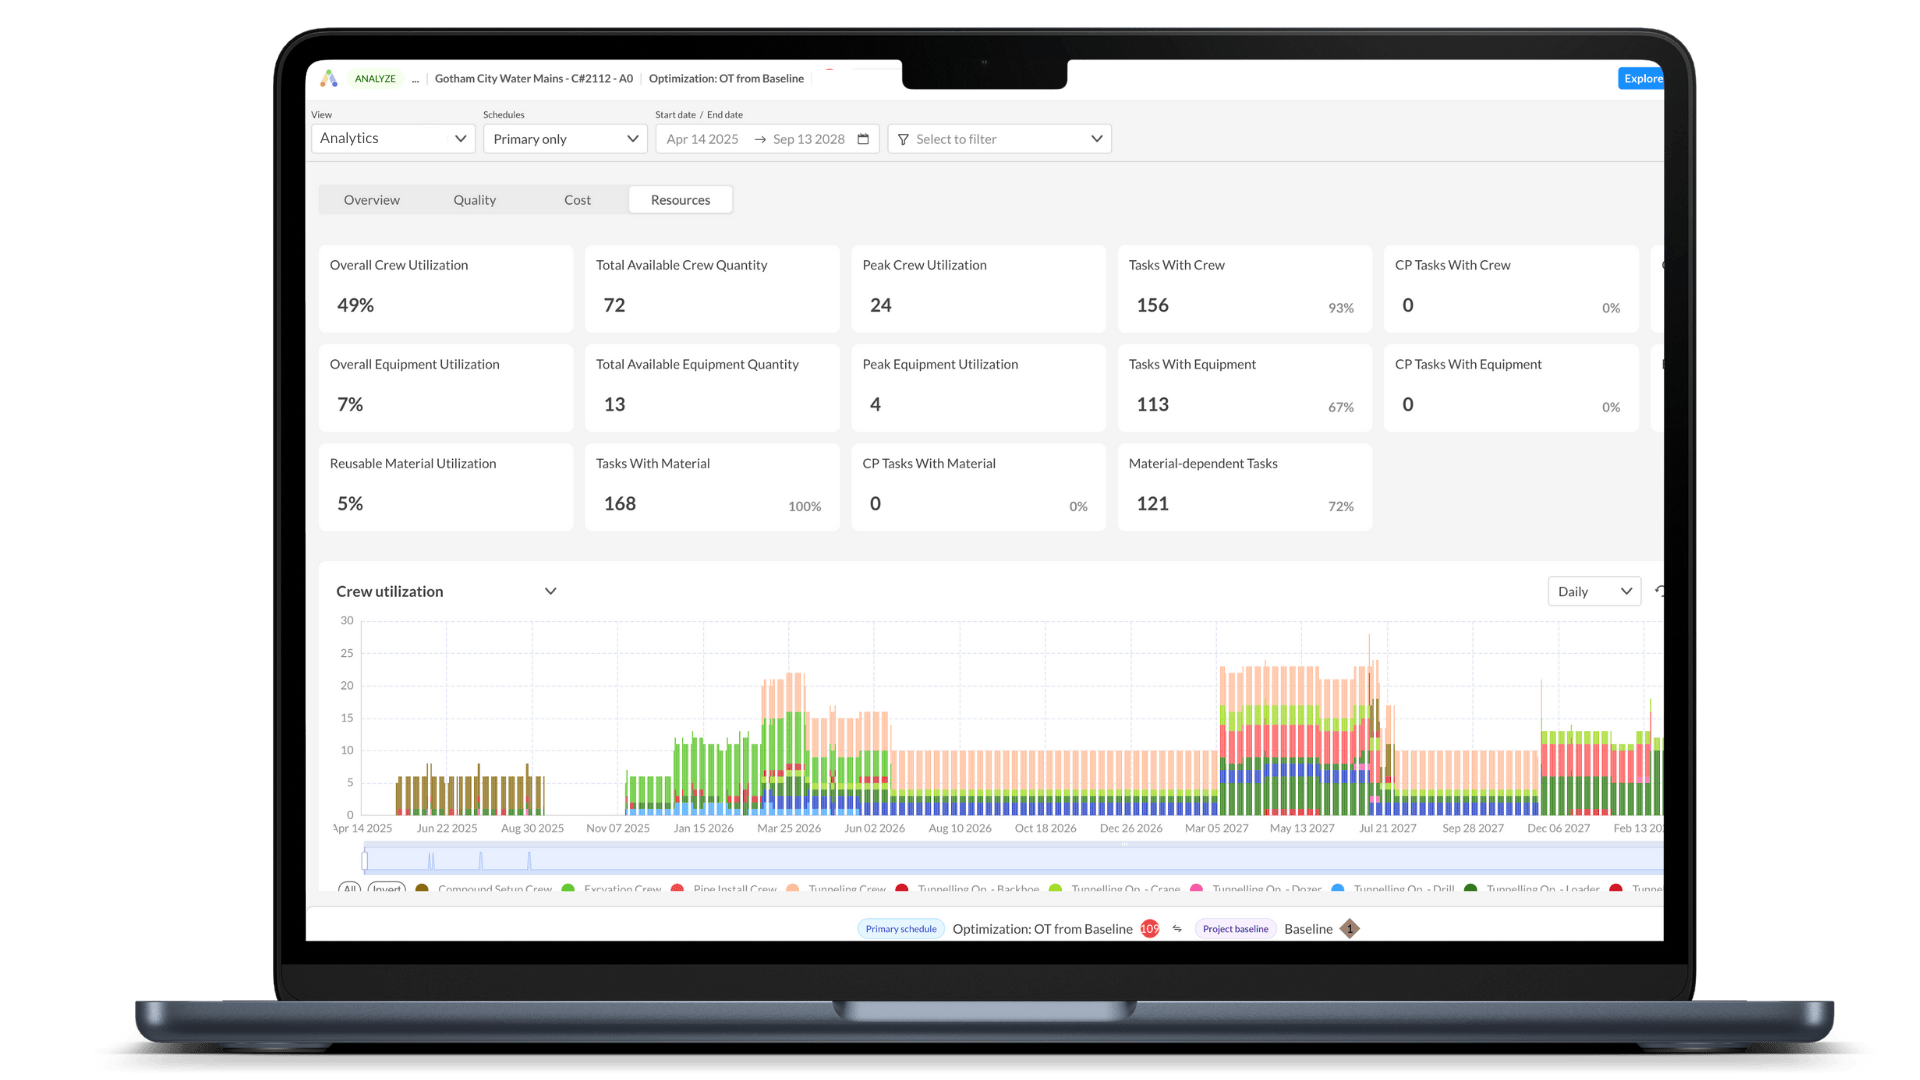Switch to the Overview tab

coord(371,199)
